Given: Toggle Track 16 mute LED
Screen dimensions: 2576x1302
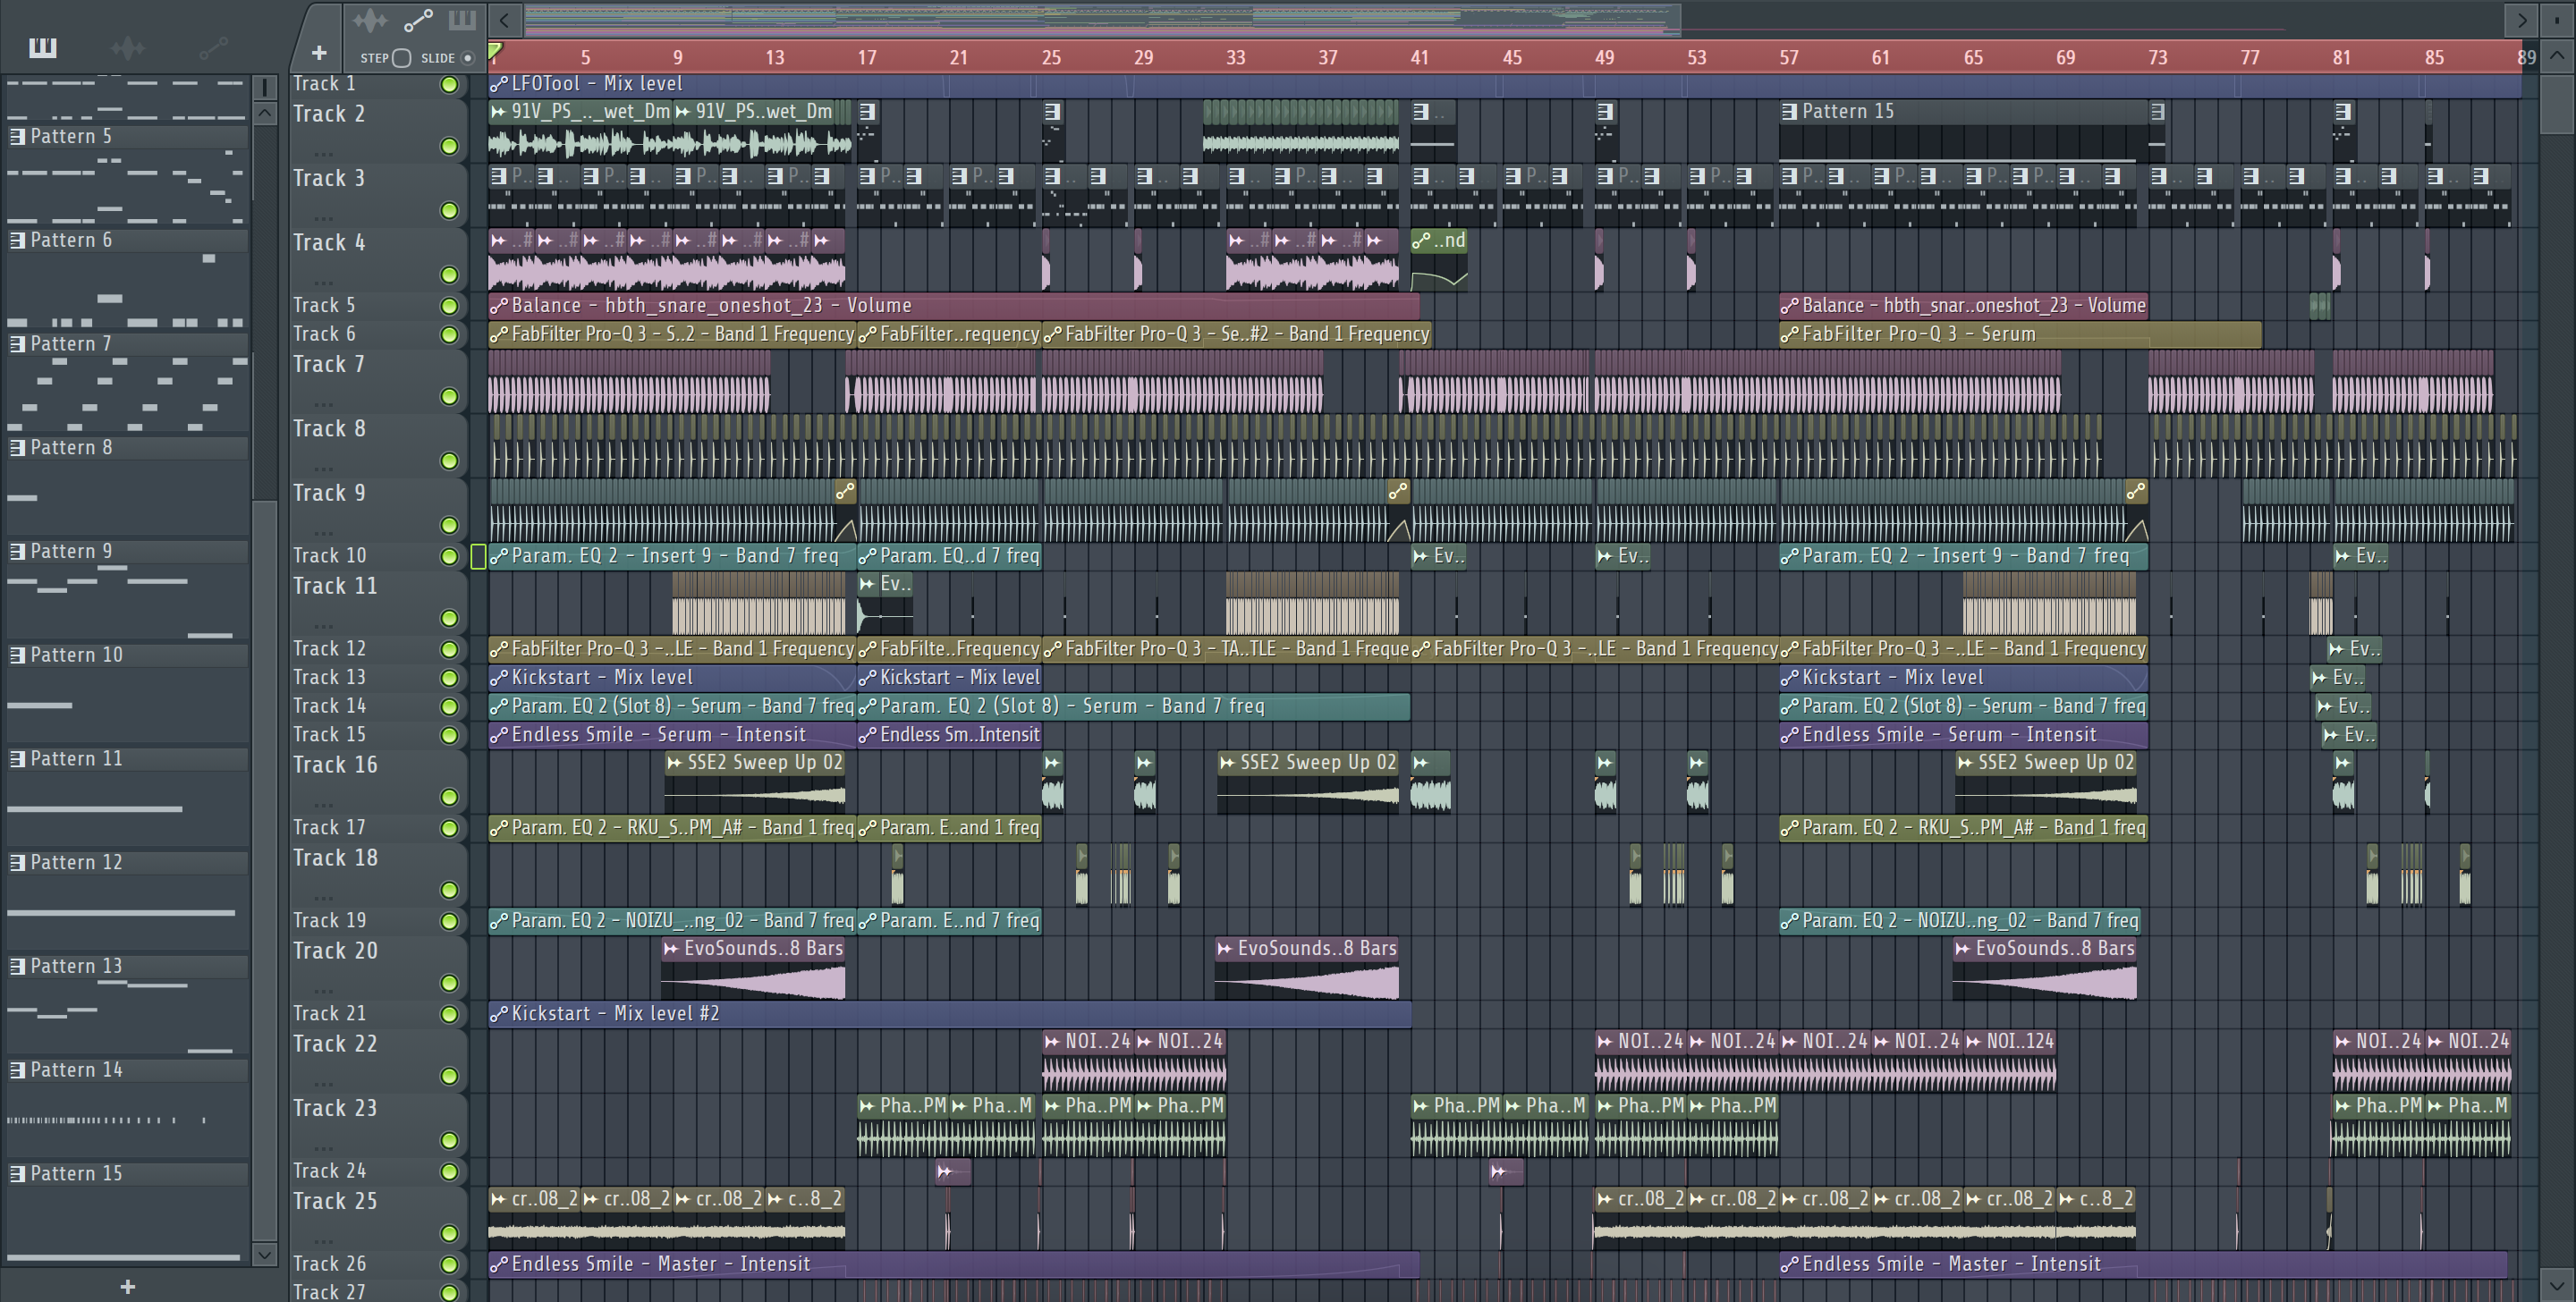Looking at the screenshot, I should point(450,797).
